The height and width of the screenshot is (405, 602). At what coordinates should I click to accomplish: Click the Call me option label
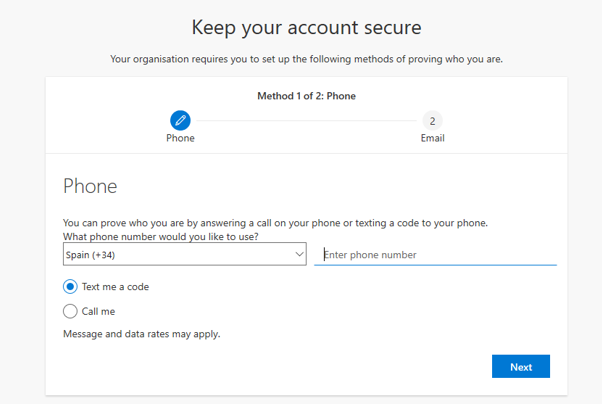click(x=98, y=311)
